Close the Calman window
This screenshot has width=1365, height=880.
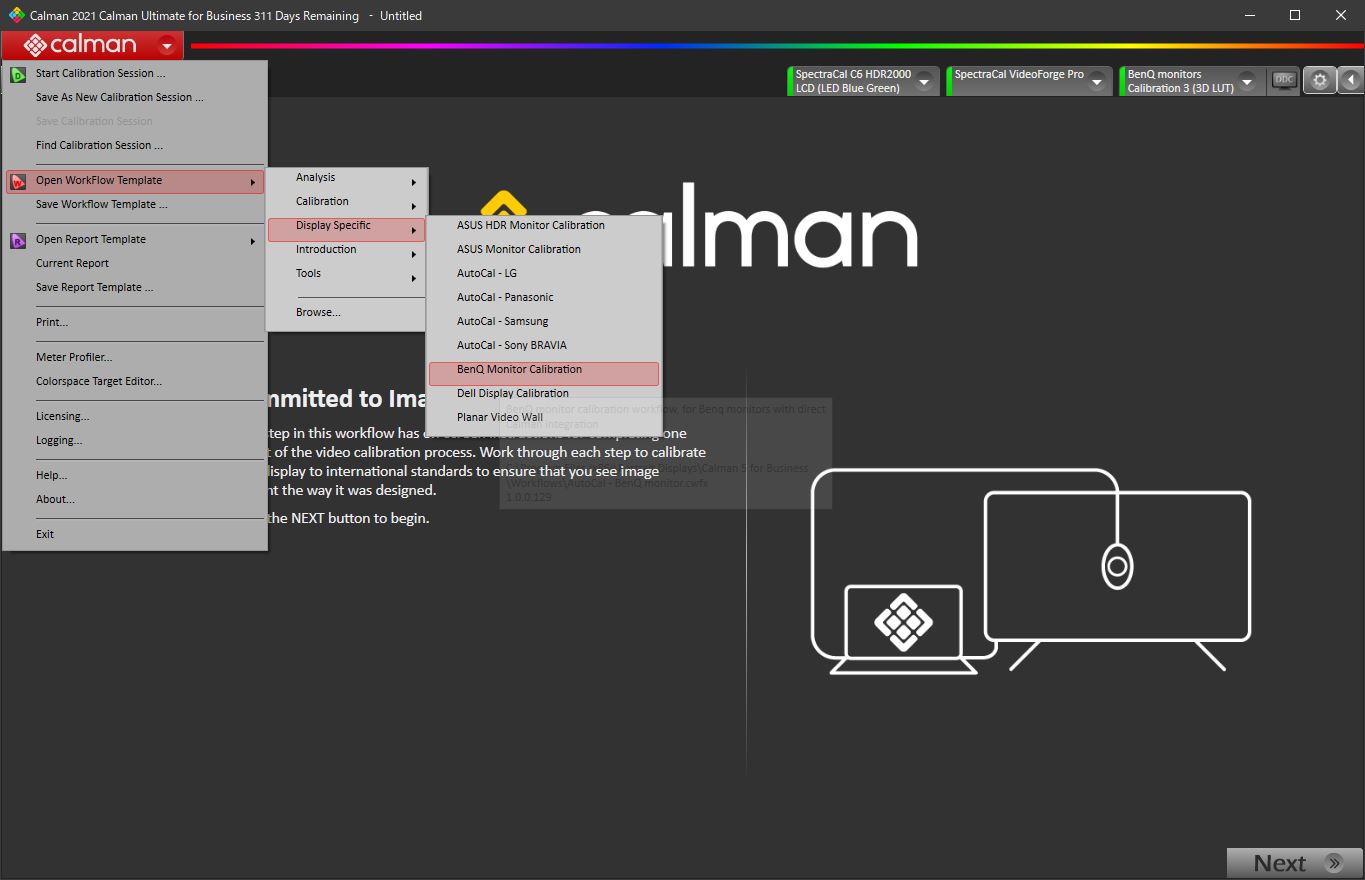[1341, 15]
